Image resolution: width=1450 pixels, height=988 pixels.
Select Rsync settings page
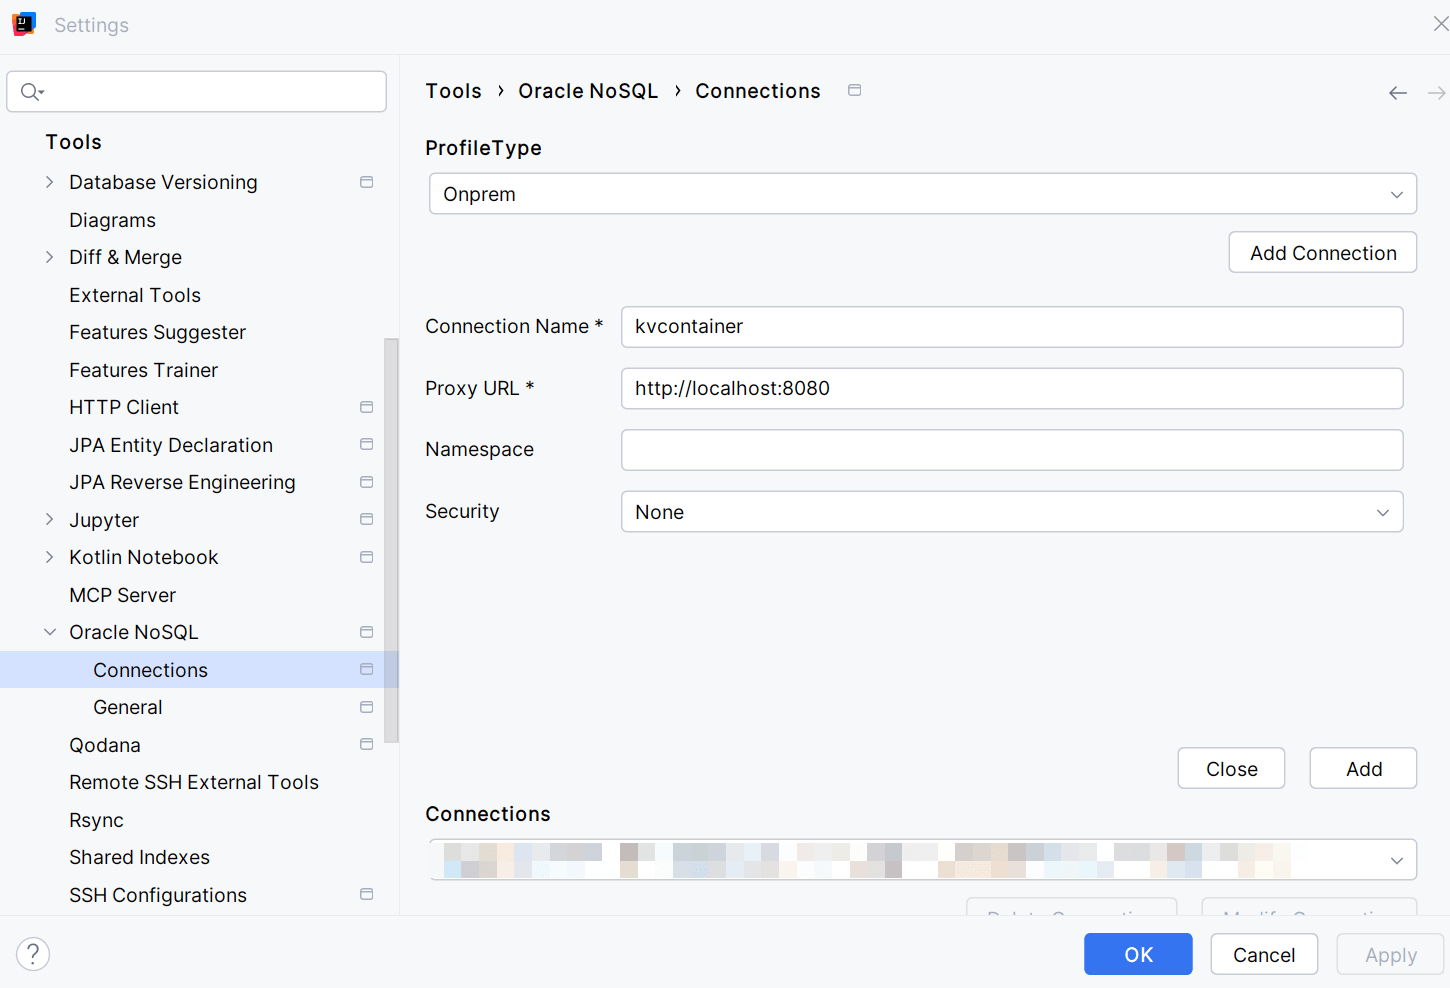(x=97, y=820)
